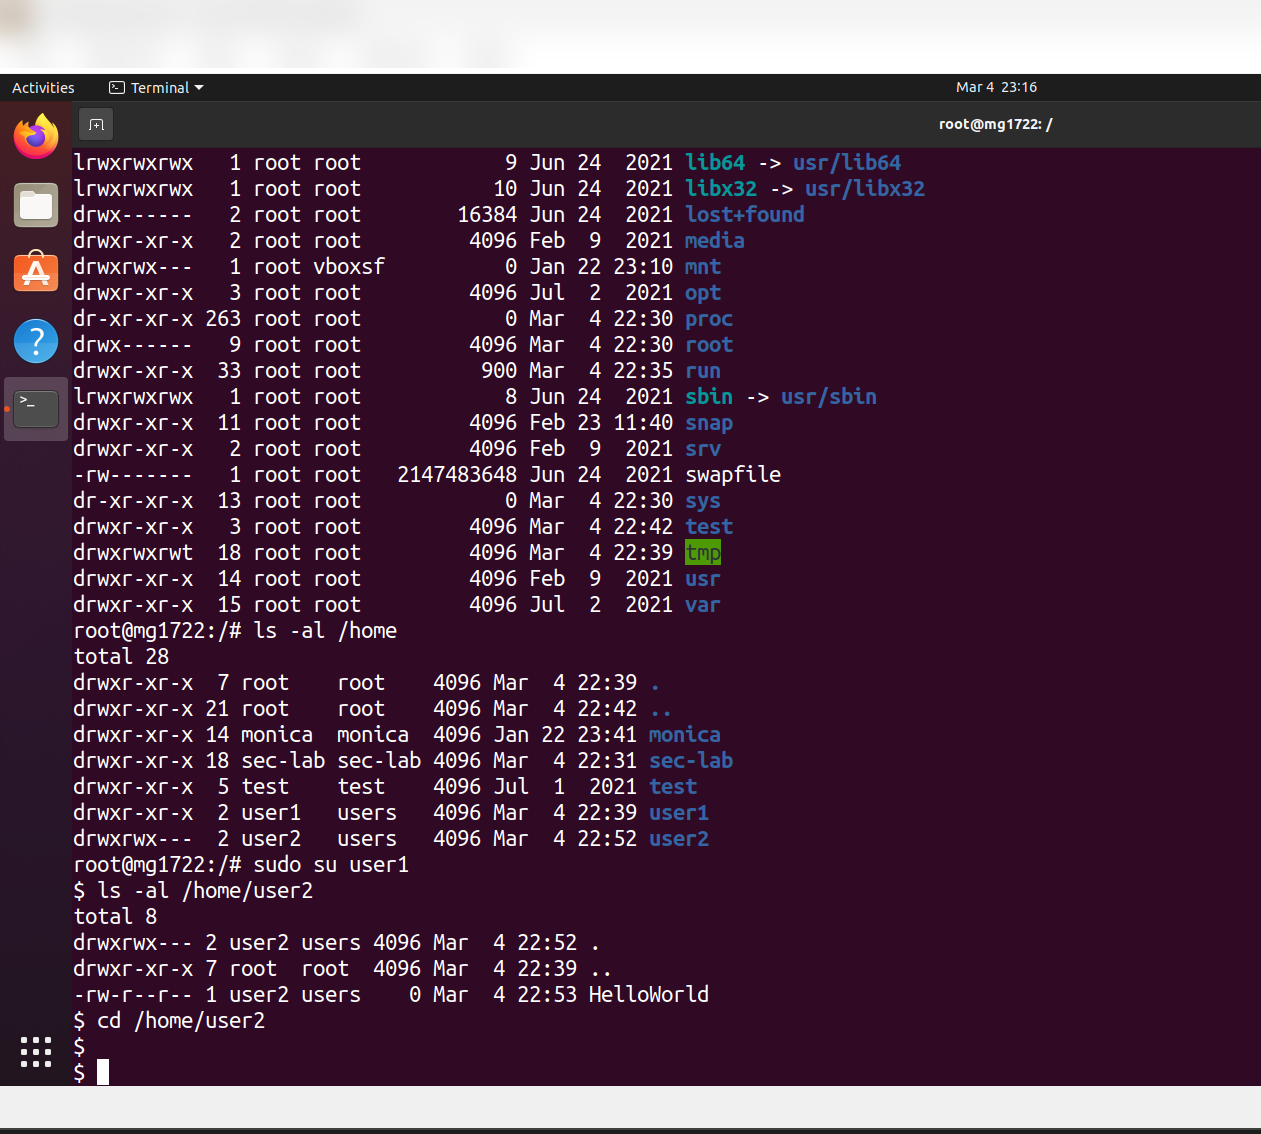
Task: Open a new terminal tab button
Action: pyautogui.click(x=96, y=124)
